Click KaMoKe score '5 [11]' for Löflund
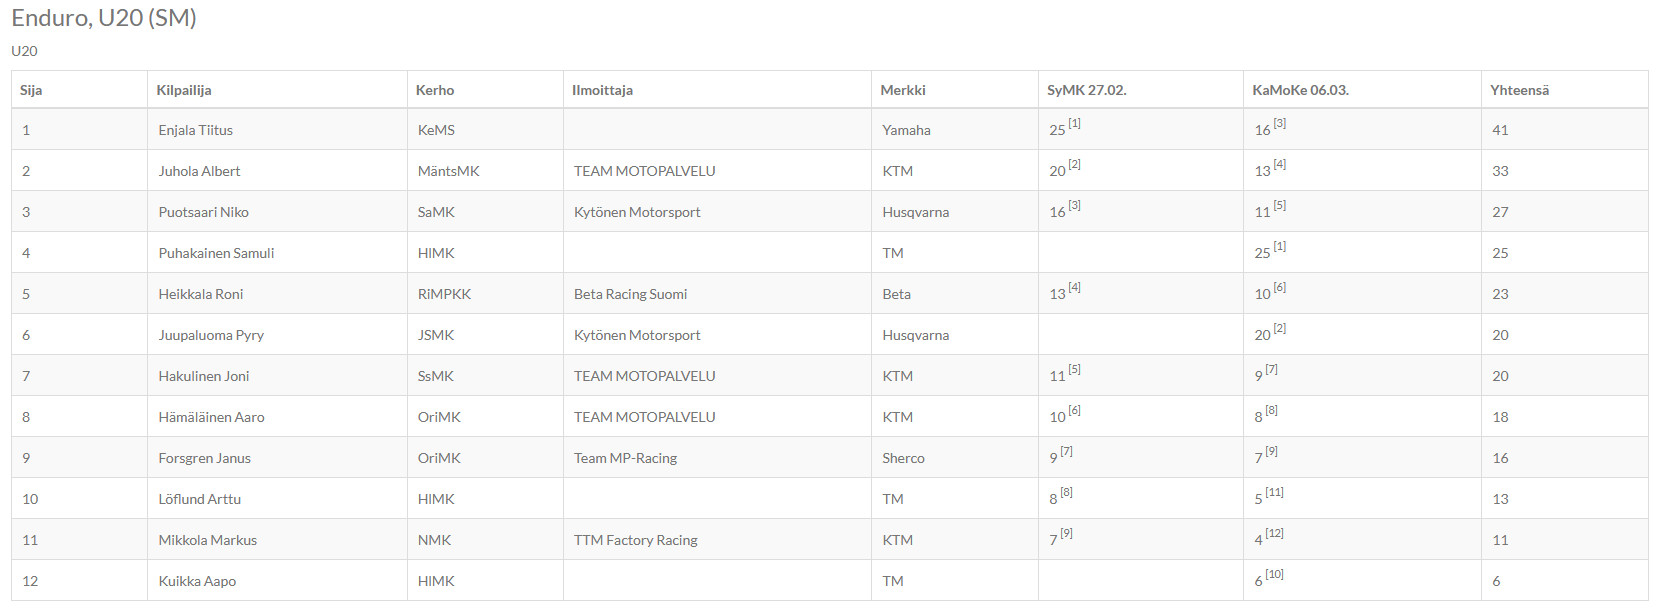The width and height of the screenshot is (1658, 611). (1269, 497)
